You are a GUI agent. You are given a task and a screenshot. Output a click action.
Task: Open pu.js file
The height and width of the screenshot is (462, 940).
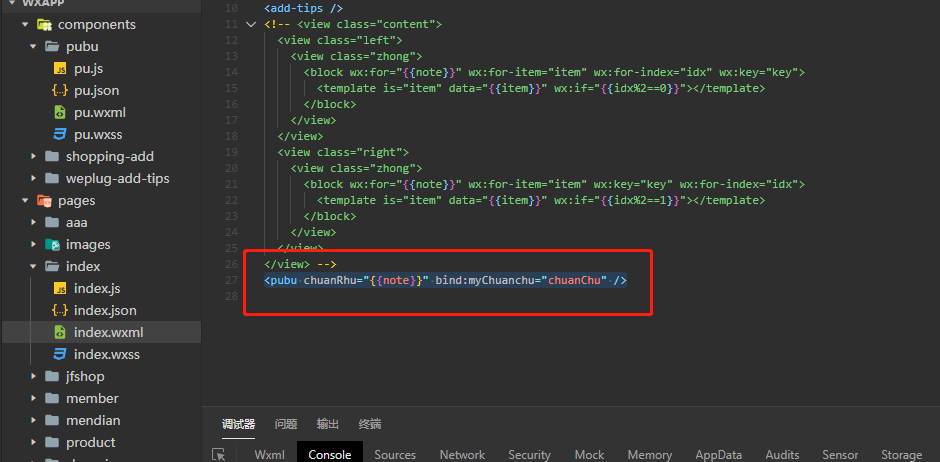pos(89,69)
